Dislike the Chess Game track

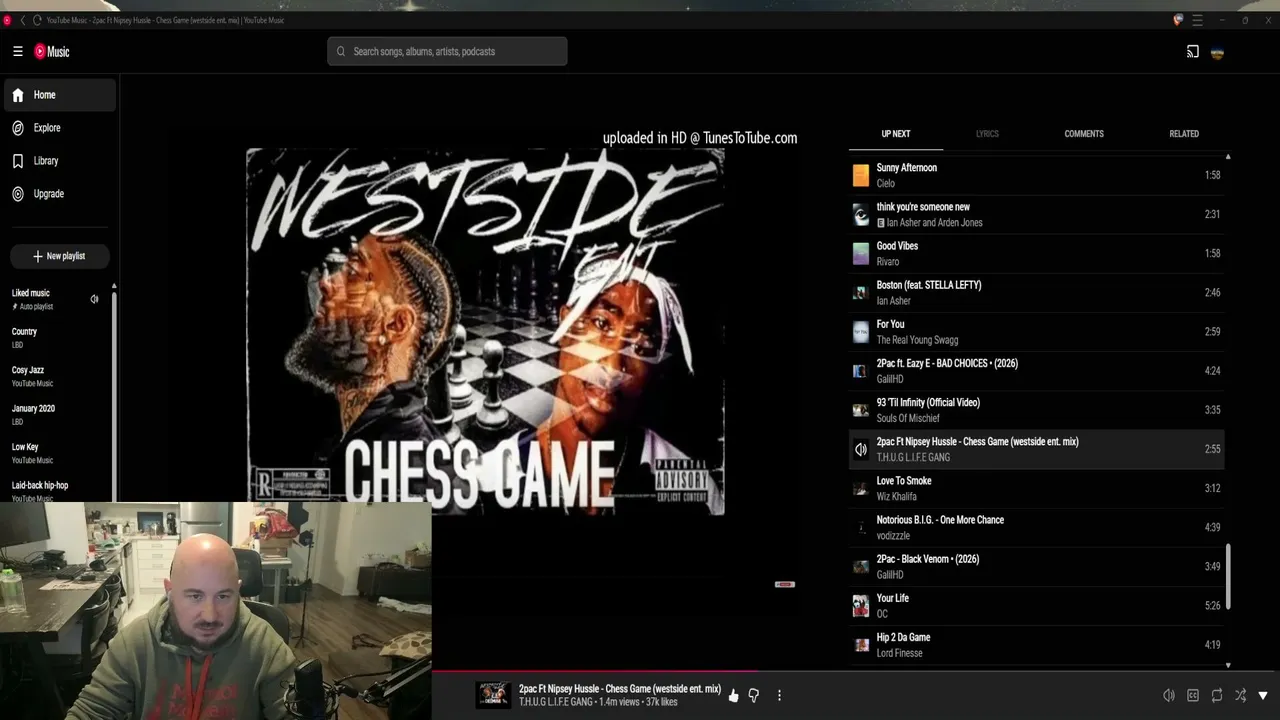(754, 696)
